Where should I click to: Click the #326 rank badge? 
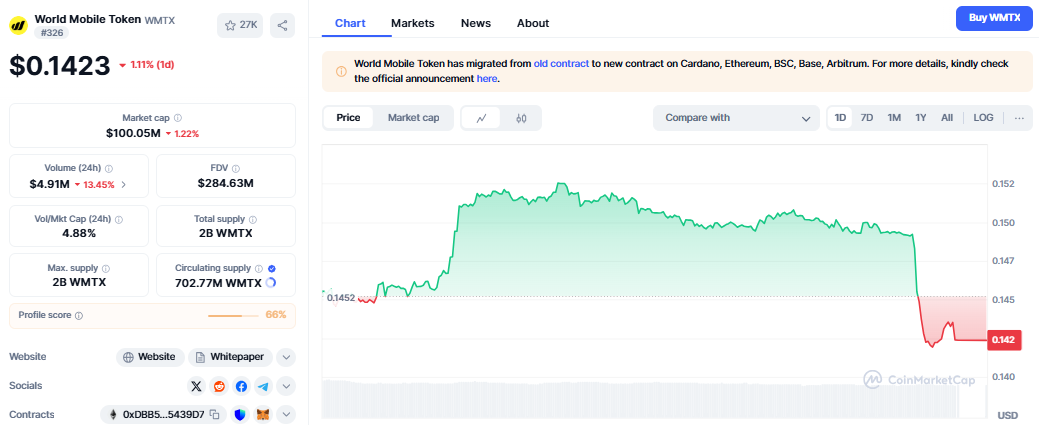[51, 32]
